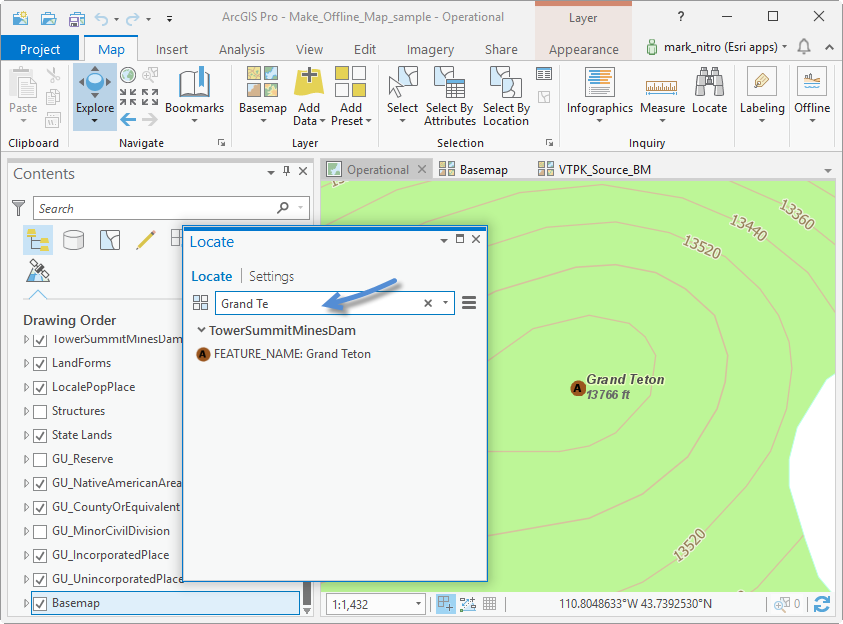Click the full extent globe icon
Screen dimensions: 843x624
pyautogui.click(x=128, y=75)
